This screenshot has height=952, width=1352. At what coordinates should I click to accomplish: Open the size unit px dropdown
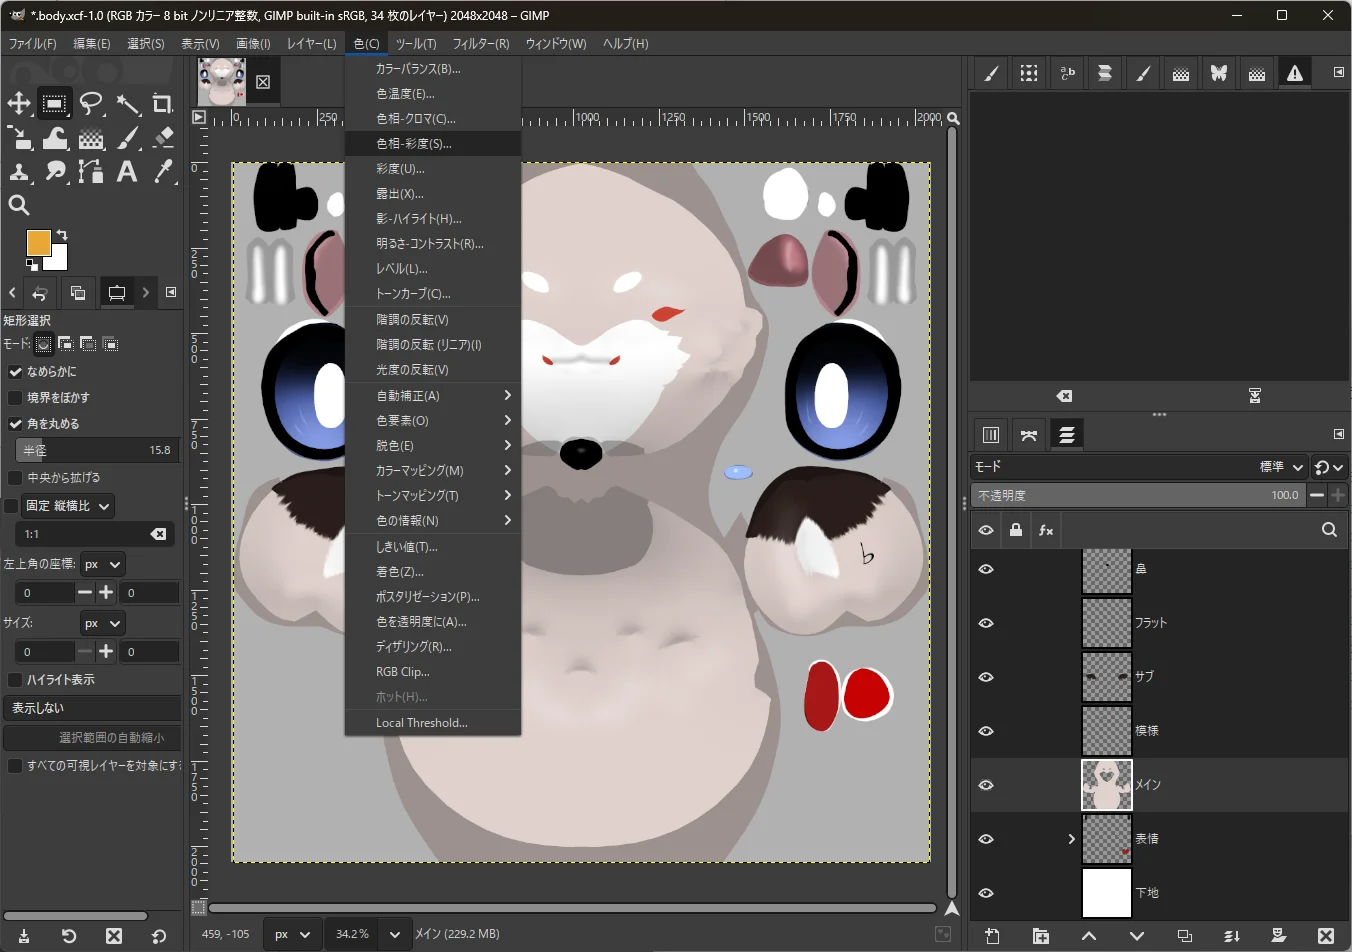[102, 624]
